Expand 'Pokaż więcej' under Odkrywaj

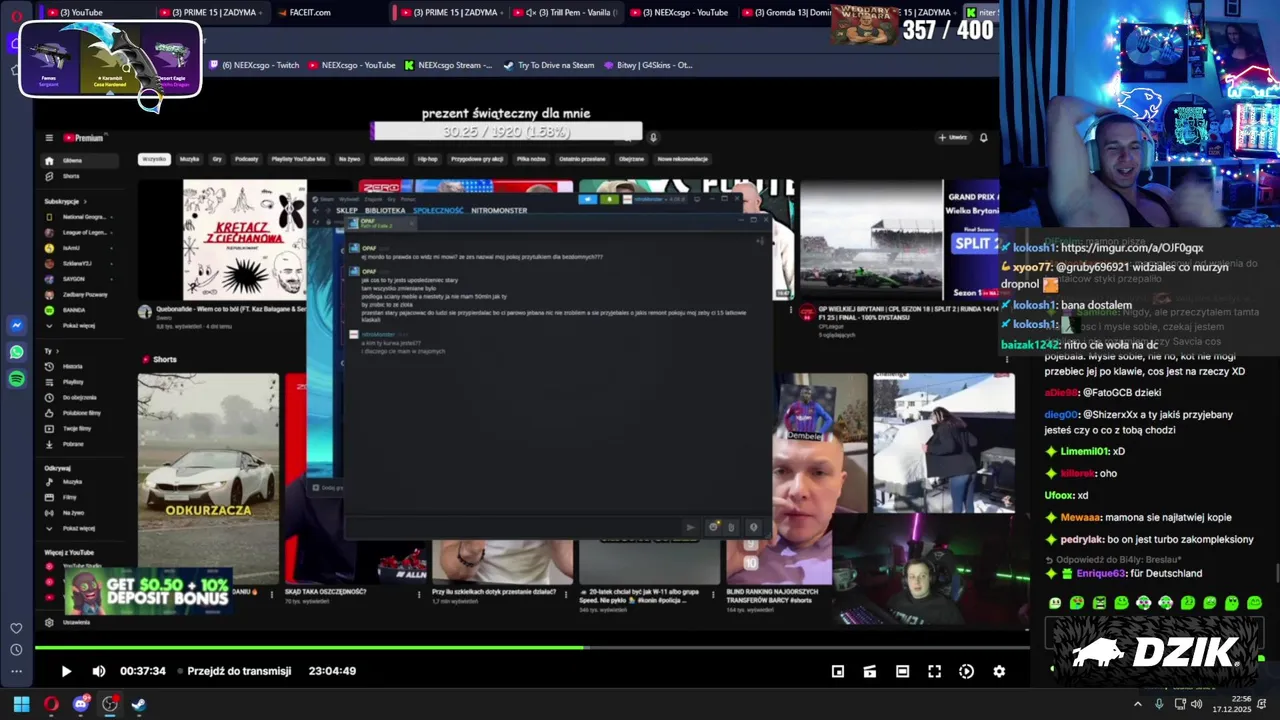pyautogui.click(x=78, y=528)
